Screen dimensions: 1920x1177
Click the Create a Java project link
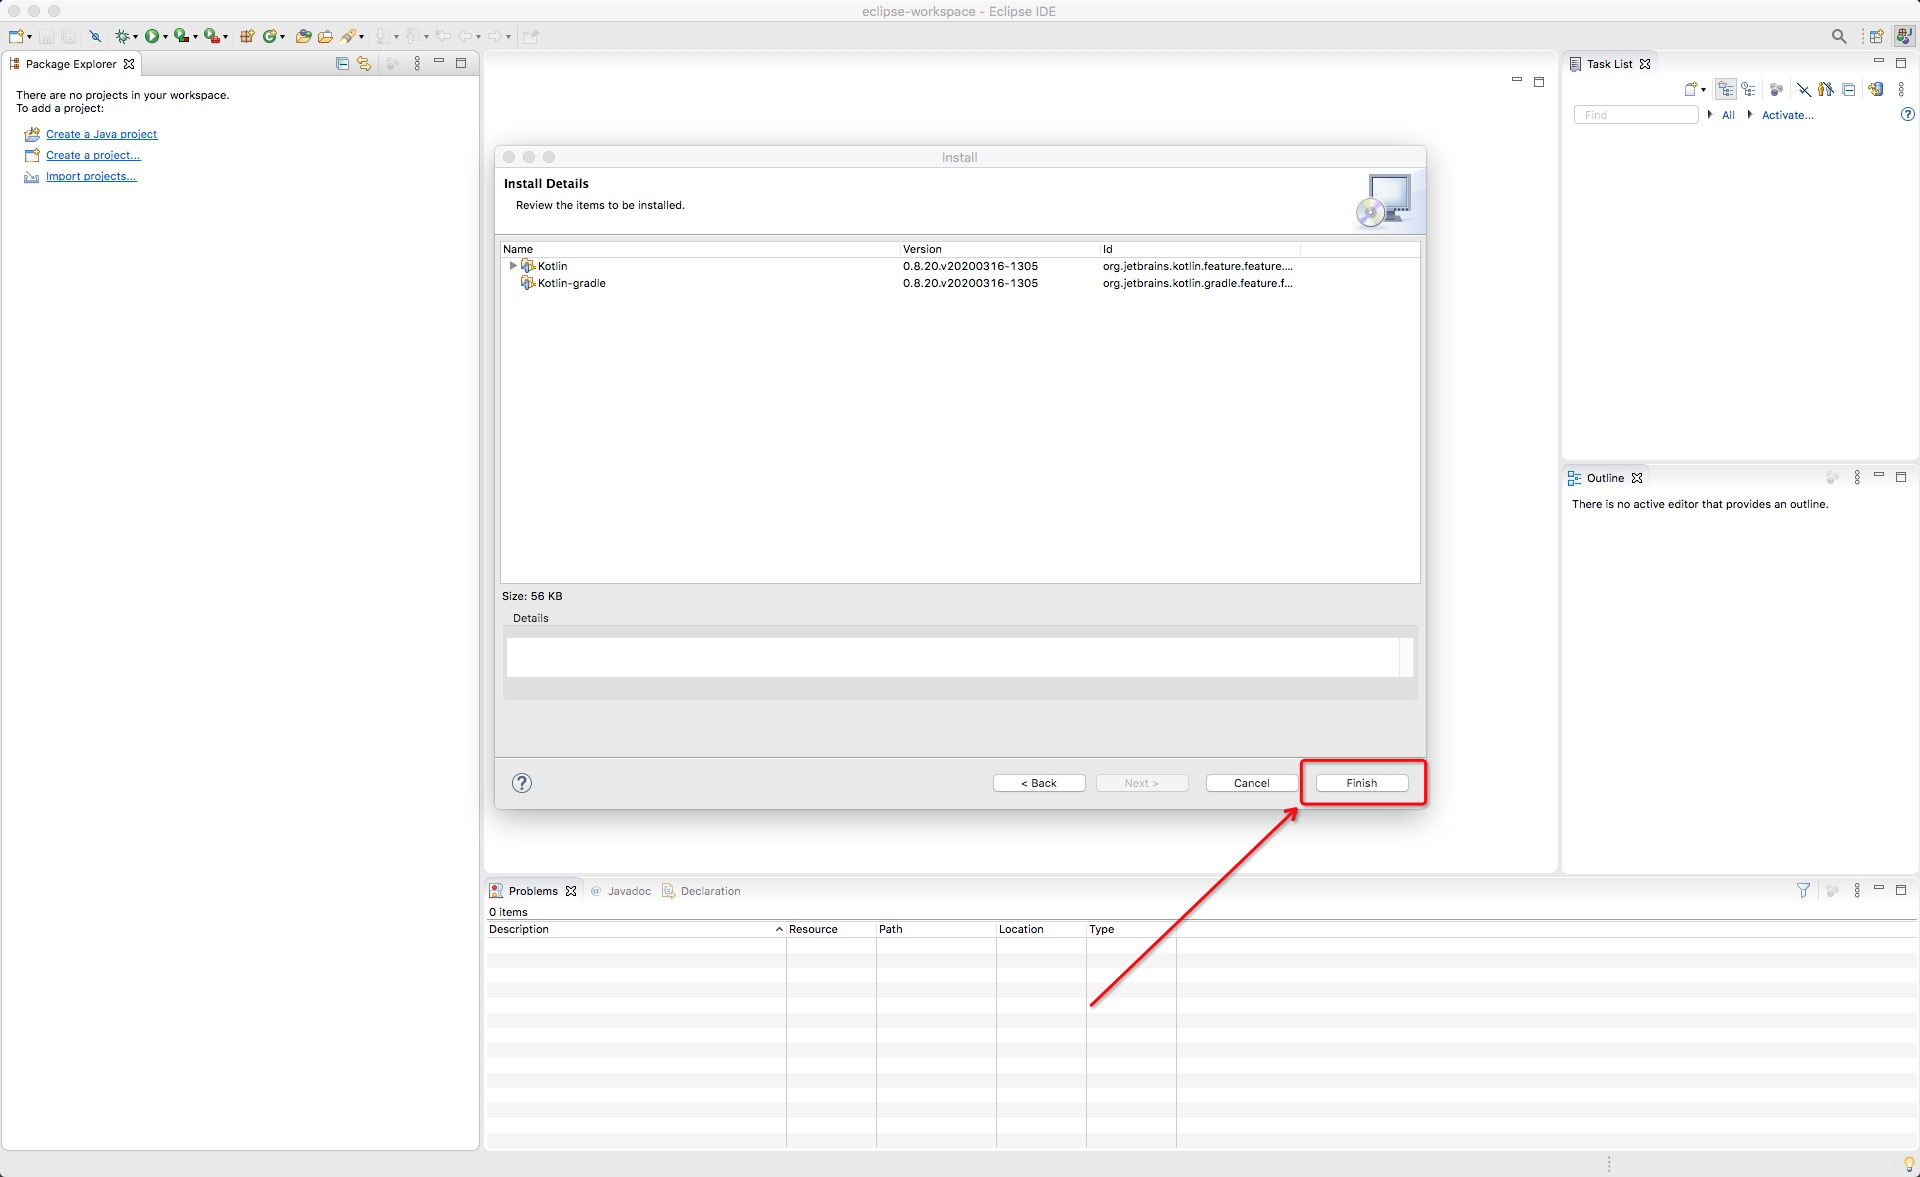[x=101, y=134]
